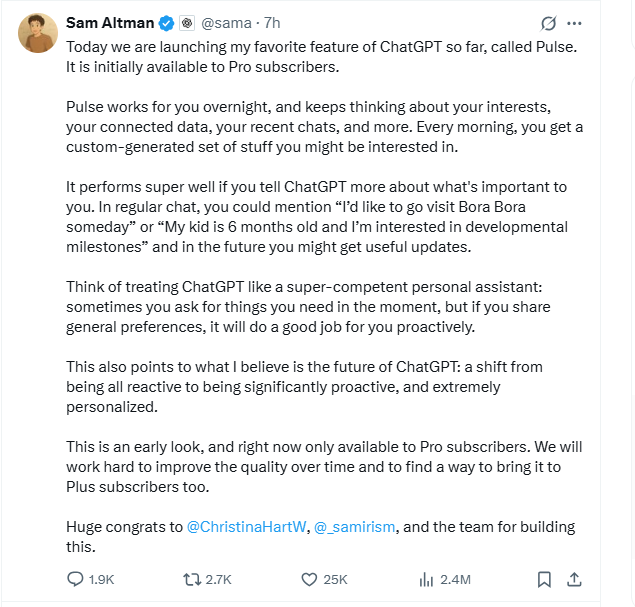Click the Grok icon beside the more menu

click(x=548, y=23)
